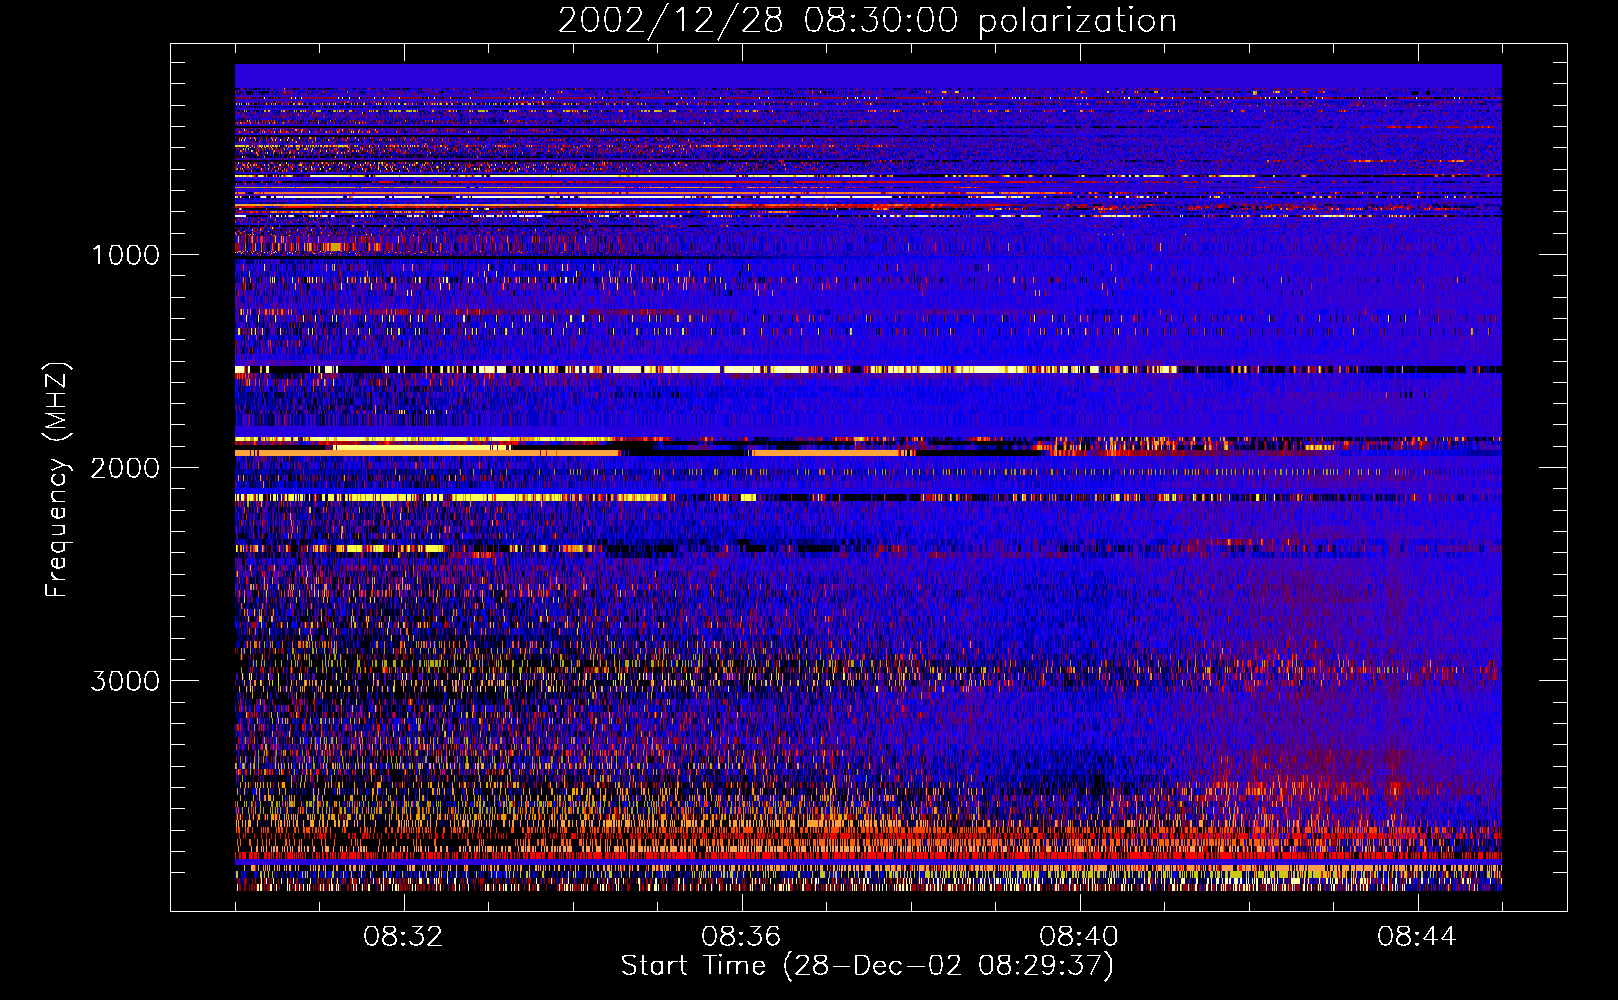Image resolution: width=1618 pixels, height=1000 pixels.
Task: Click the plot title '2002/12/28 08:30:00 polarization'
Action: (x=867, y=20)
